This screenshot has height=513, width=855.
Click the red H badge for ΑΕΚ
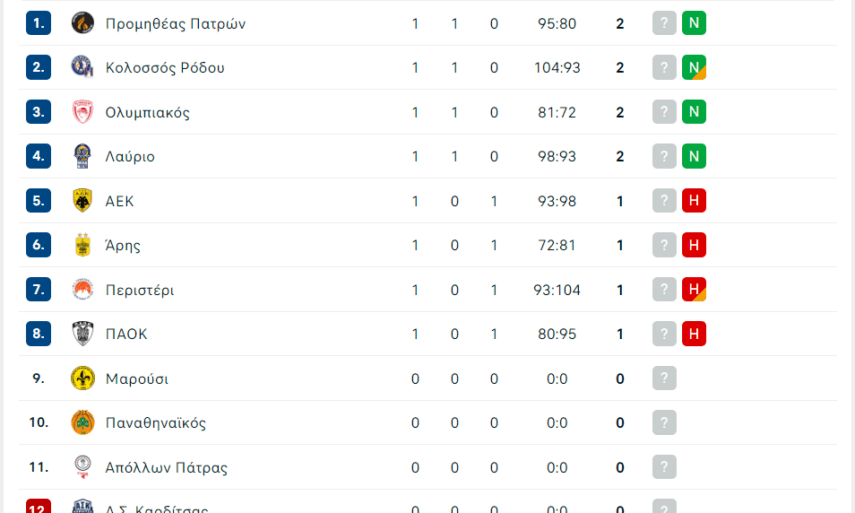tap(694, 201)
